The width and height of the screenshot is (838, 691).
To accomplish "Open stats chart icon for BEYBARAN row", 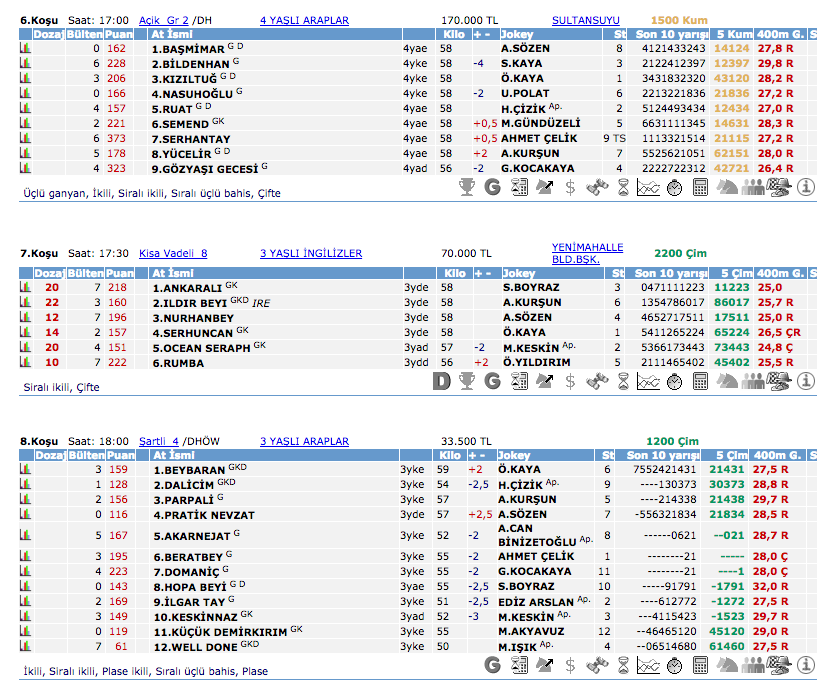I will coord(25,469).
